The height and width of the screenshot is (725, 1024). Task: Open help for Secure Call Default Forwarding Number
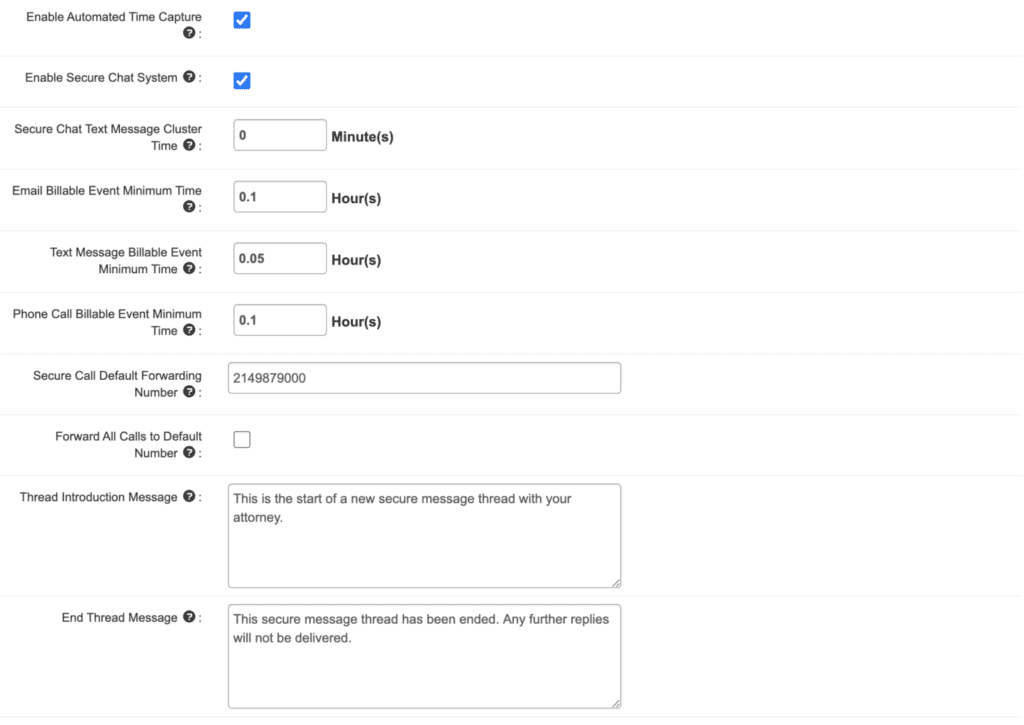(189, 392)
